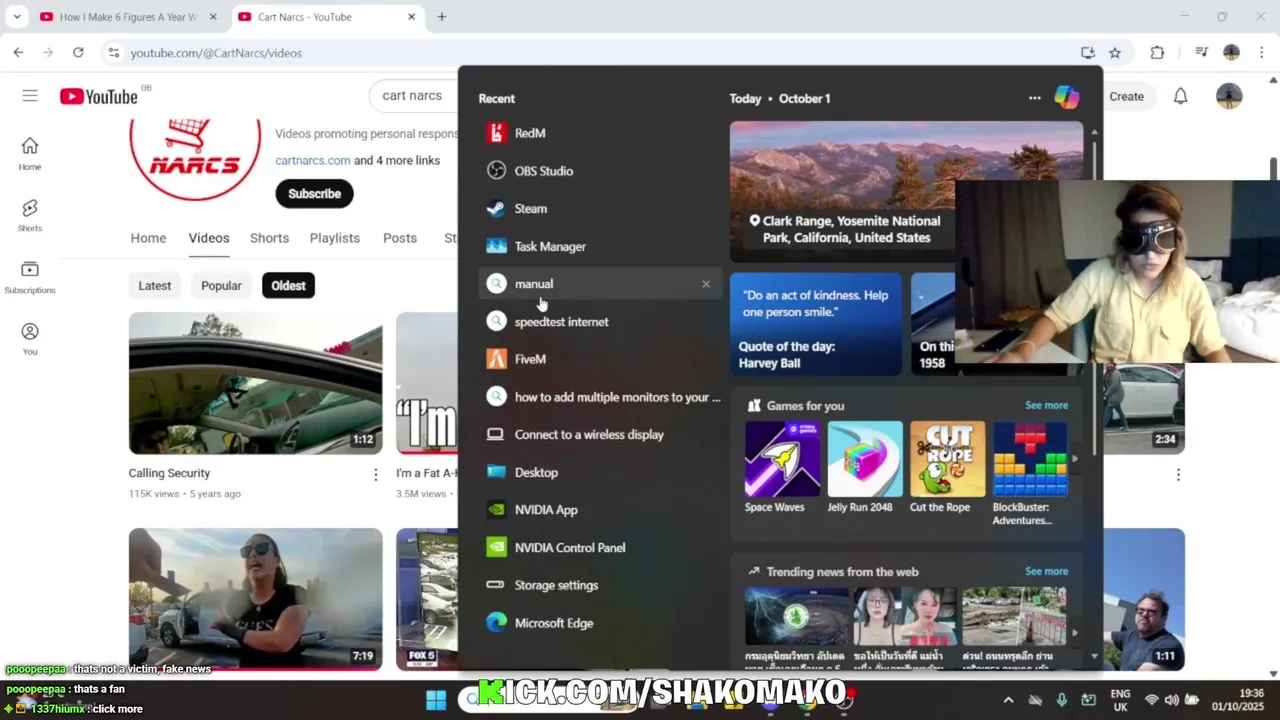
Task: Go to YouTube Home in sidebar
Action: pos(30,154)
